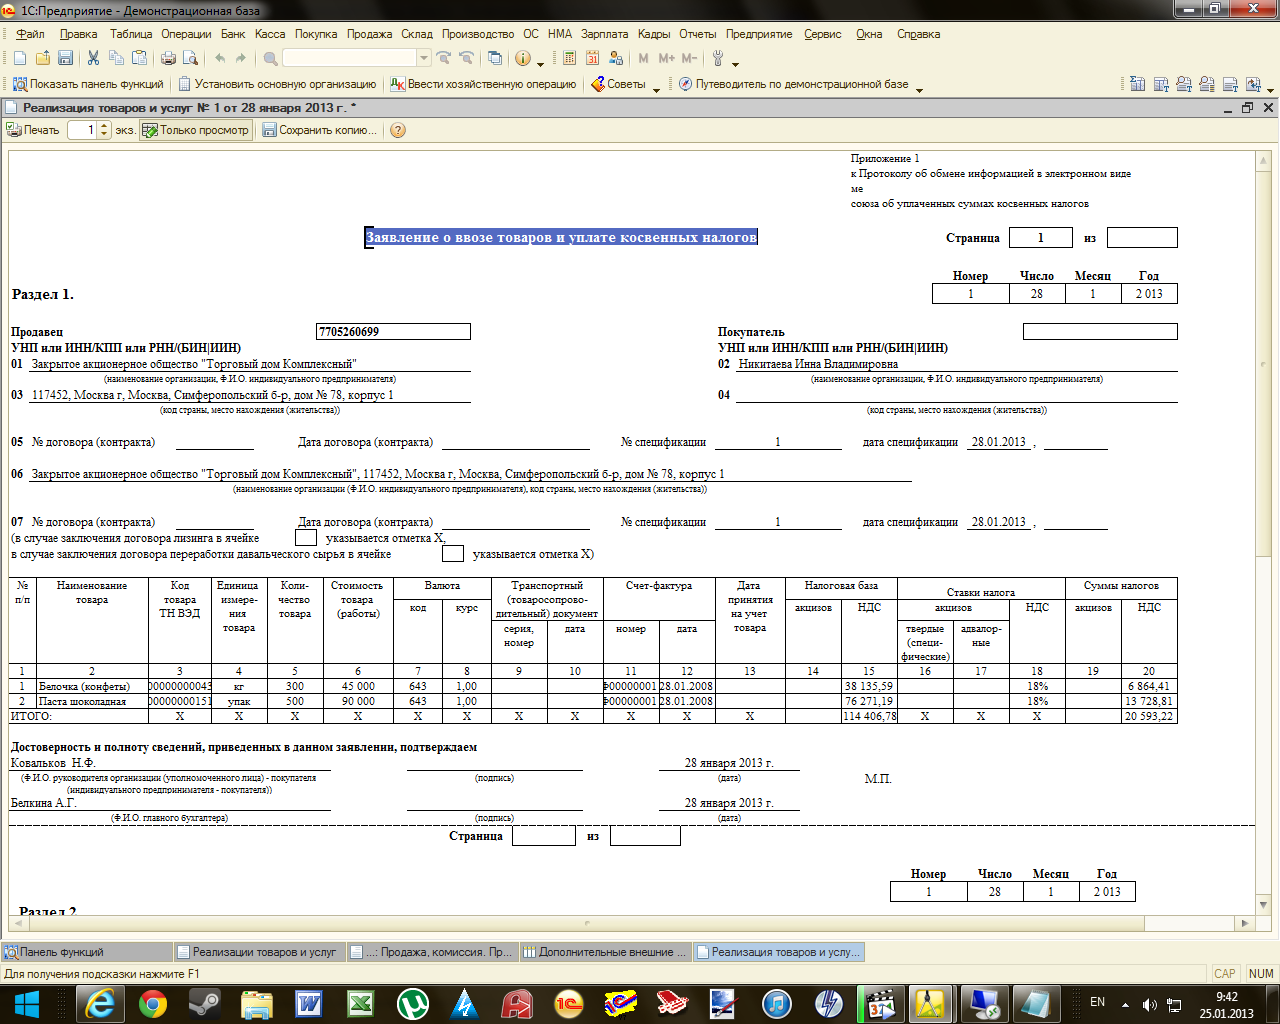Image resolution: width=1280 pixels, height=1024 pixels.
Task: Open the active users icon
Action: click(616, 58)
